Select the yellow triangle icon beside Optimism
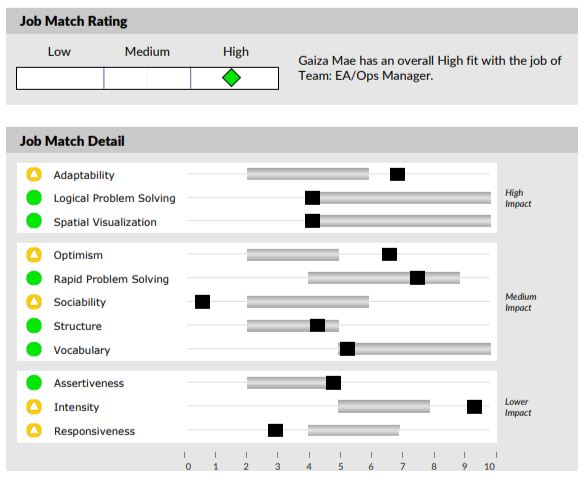 pos(34,255)
